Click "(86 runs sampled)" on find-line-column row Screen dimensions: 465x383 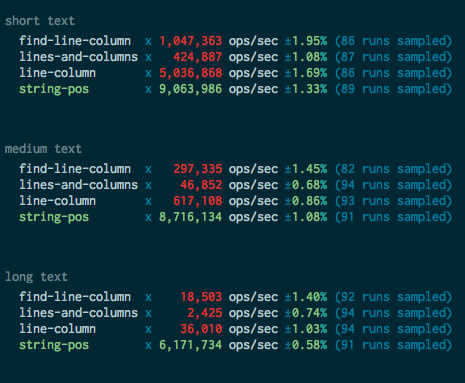tap(393, 41)
